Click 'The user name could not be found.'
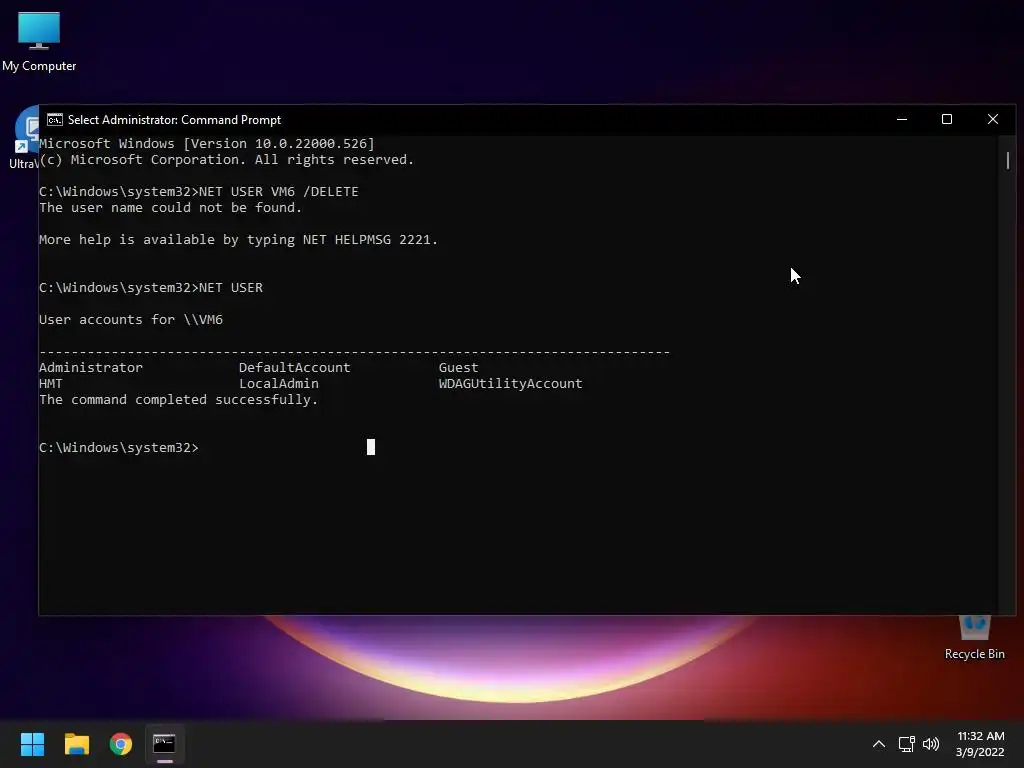Image resolution: width=1024 pixels, height=768 pixels. pos(170,208)
